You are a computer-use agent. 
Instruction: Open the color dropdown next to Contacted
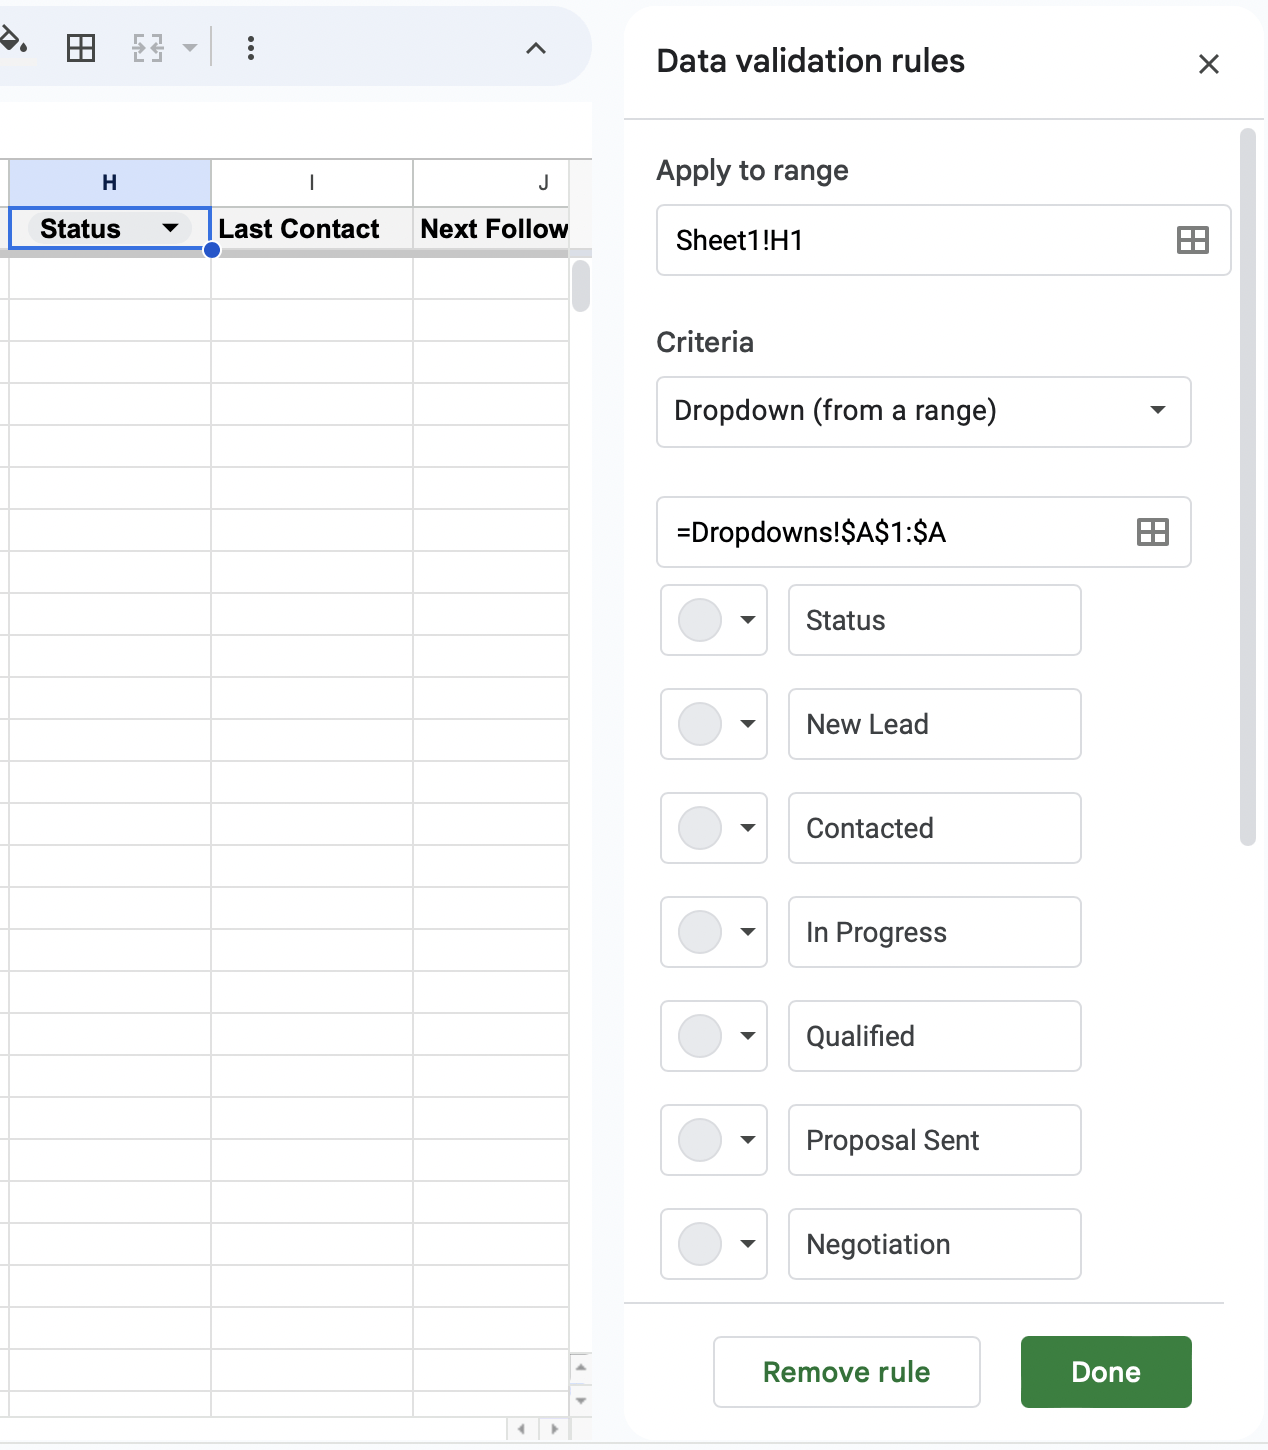[x=749, y=828]
